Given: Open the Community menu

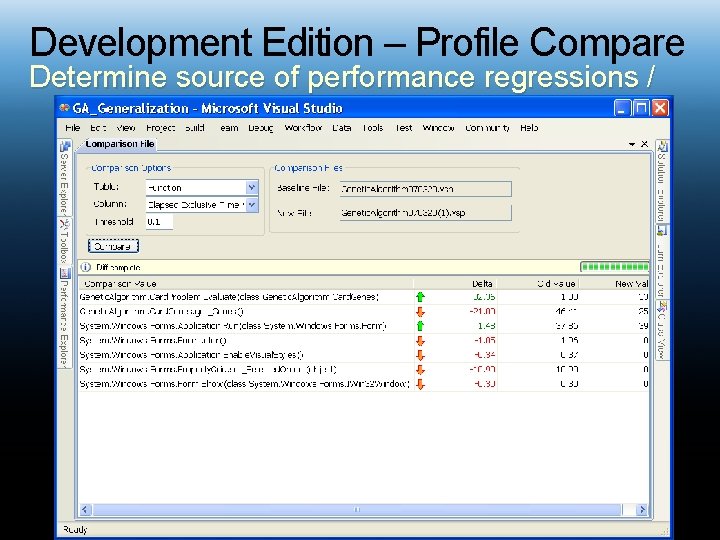Looking at the screenshot, I should [x=487, y=128].
